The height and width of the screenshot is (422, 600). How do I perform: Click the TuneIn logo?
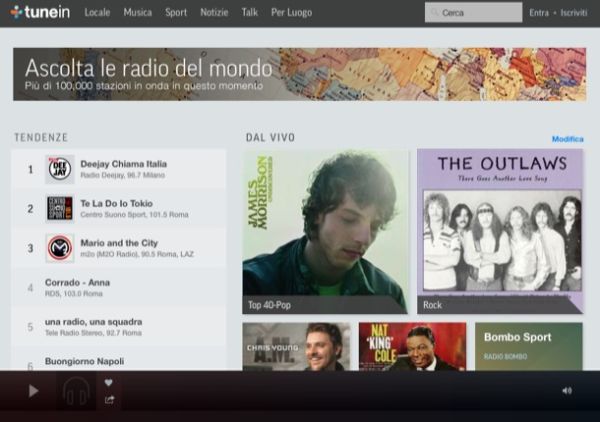(42, 13)
